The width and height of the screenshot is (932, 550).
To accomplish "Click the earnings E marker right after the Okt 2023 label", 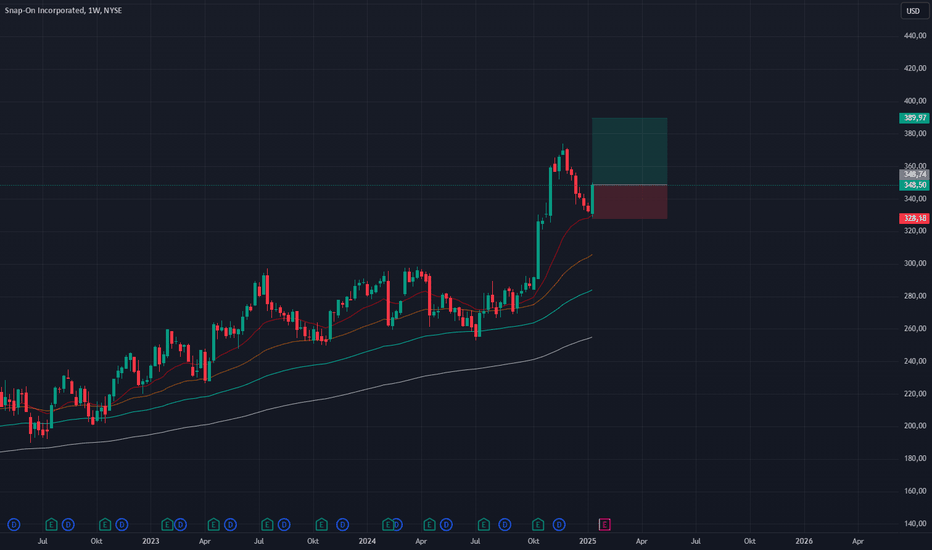I will click(322, 524).
